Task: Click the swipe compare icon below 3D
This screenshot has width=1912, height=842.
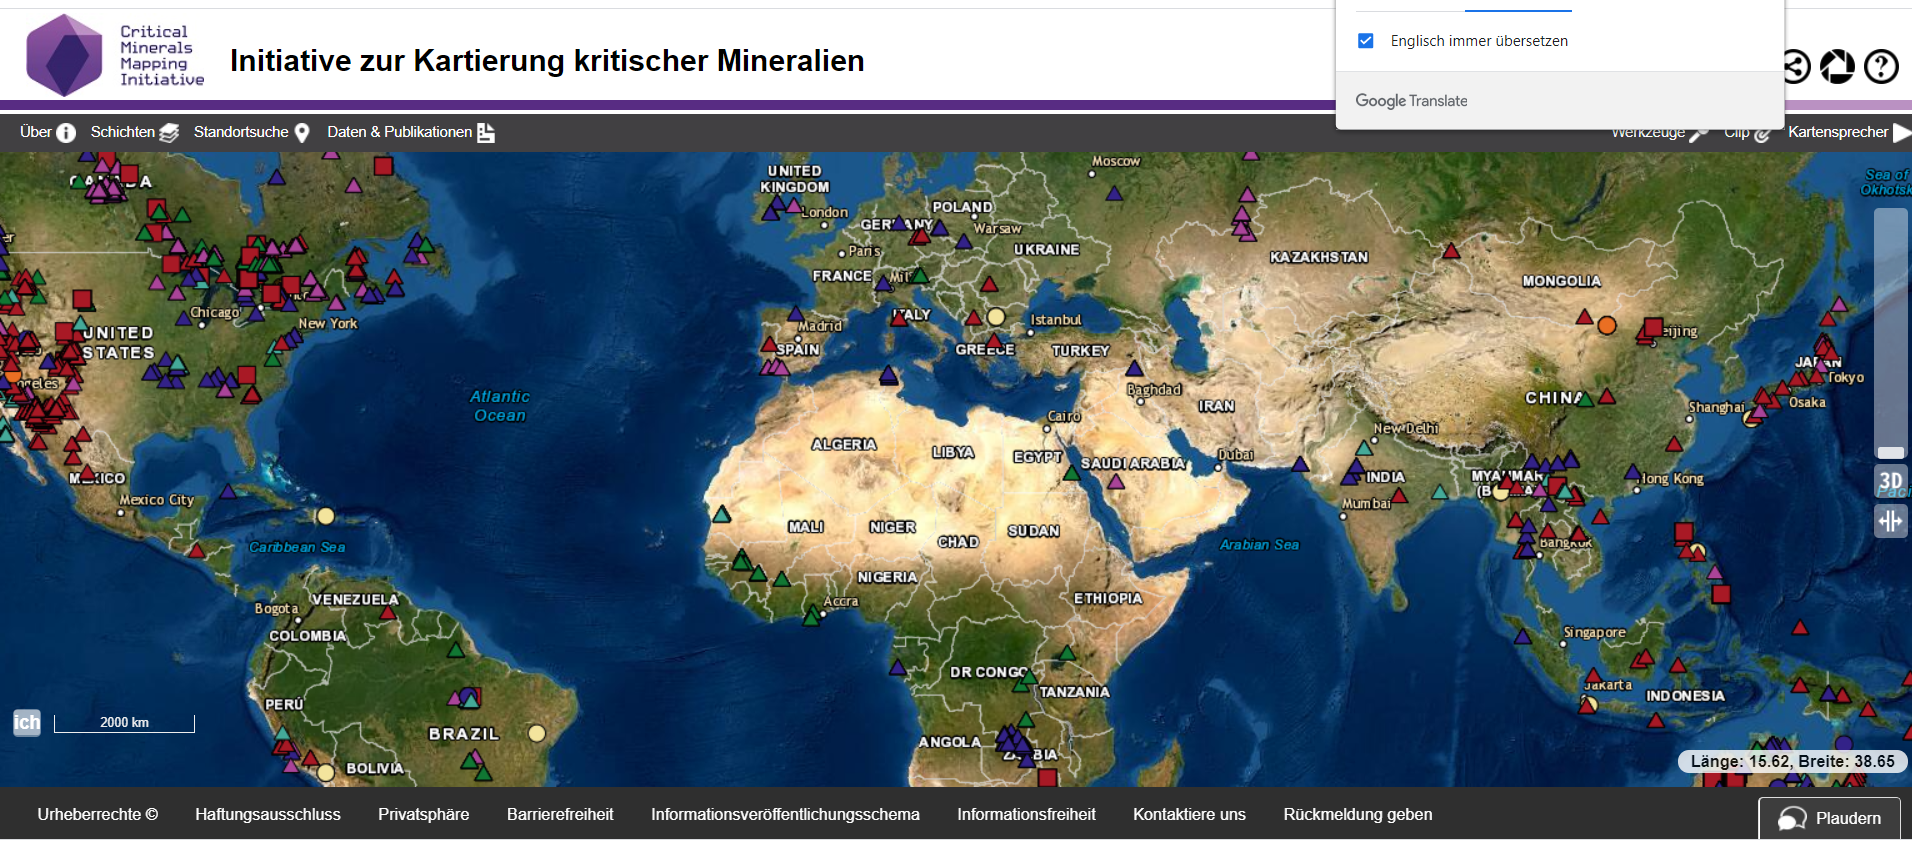Action: pos(1889,521)
